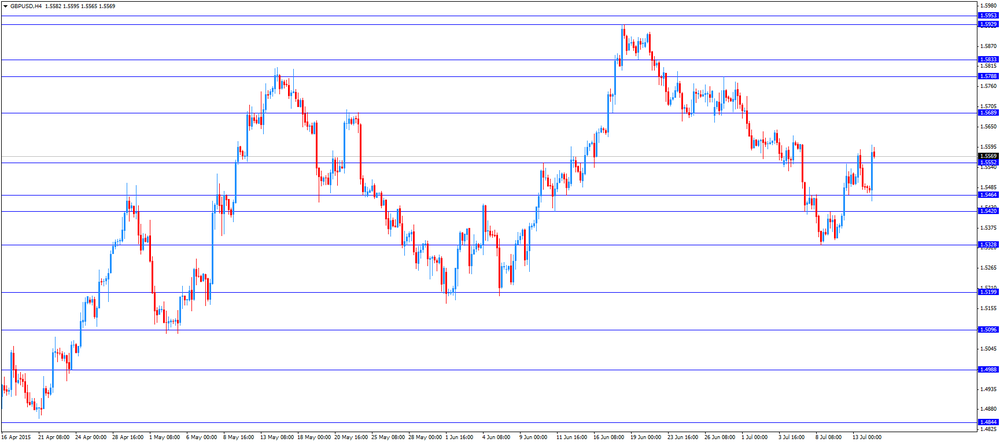The height and width of the screenshot is (442, 1000).
Task: Click the 1.5760 price scale value
Action: [x=987, y=86]
